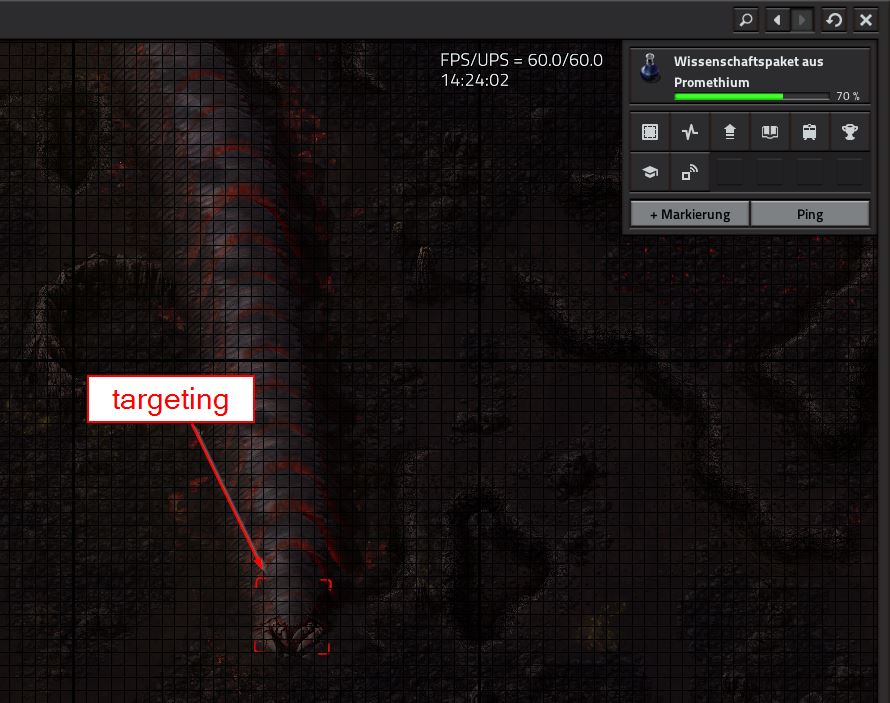Click the grayed forward arrow button
Screen dimensions: 890x703
coord(802,19)
